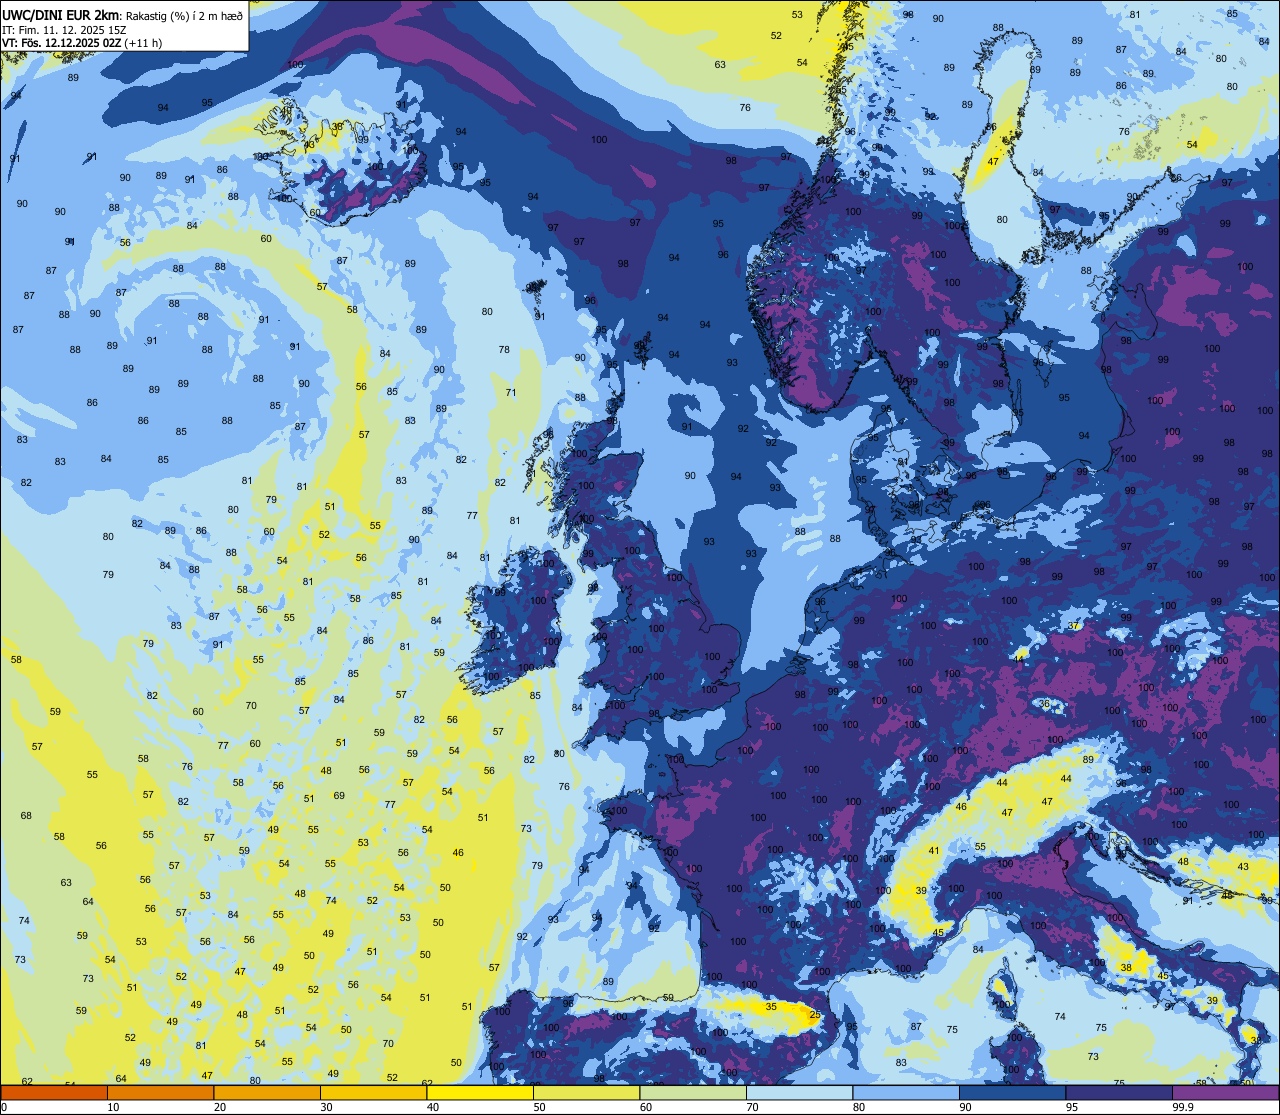Click the 90–95 dark blue legend swatch

click(1012, 1092)
